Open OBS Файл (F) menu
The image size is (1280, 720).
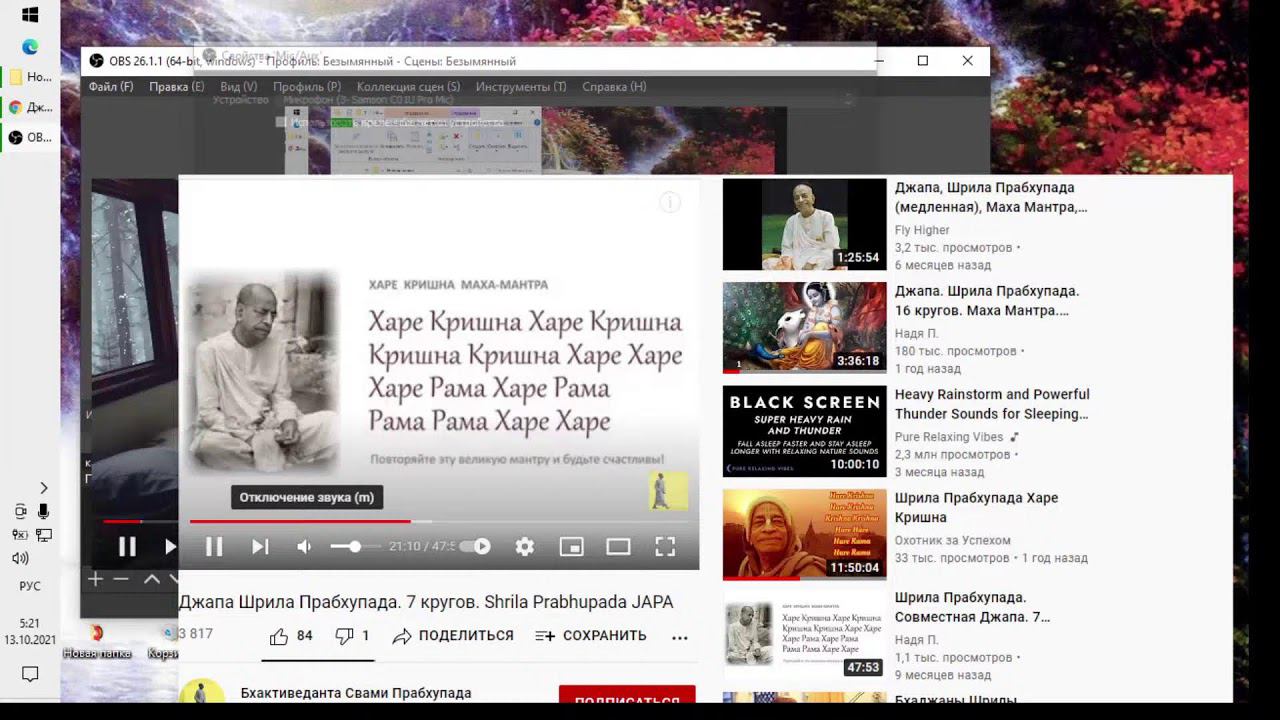(x=111, y=87)
